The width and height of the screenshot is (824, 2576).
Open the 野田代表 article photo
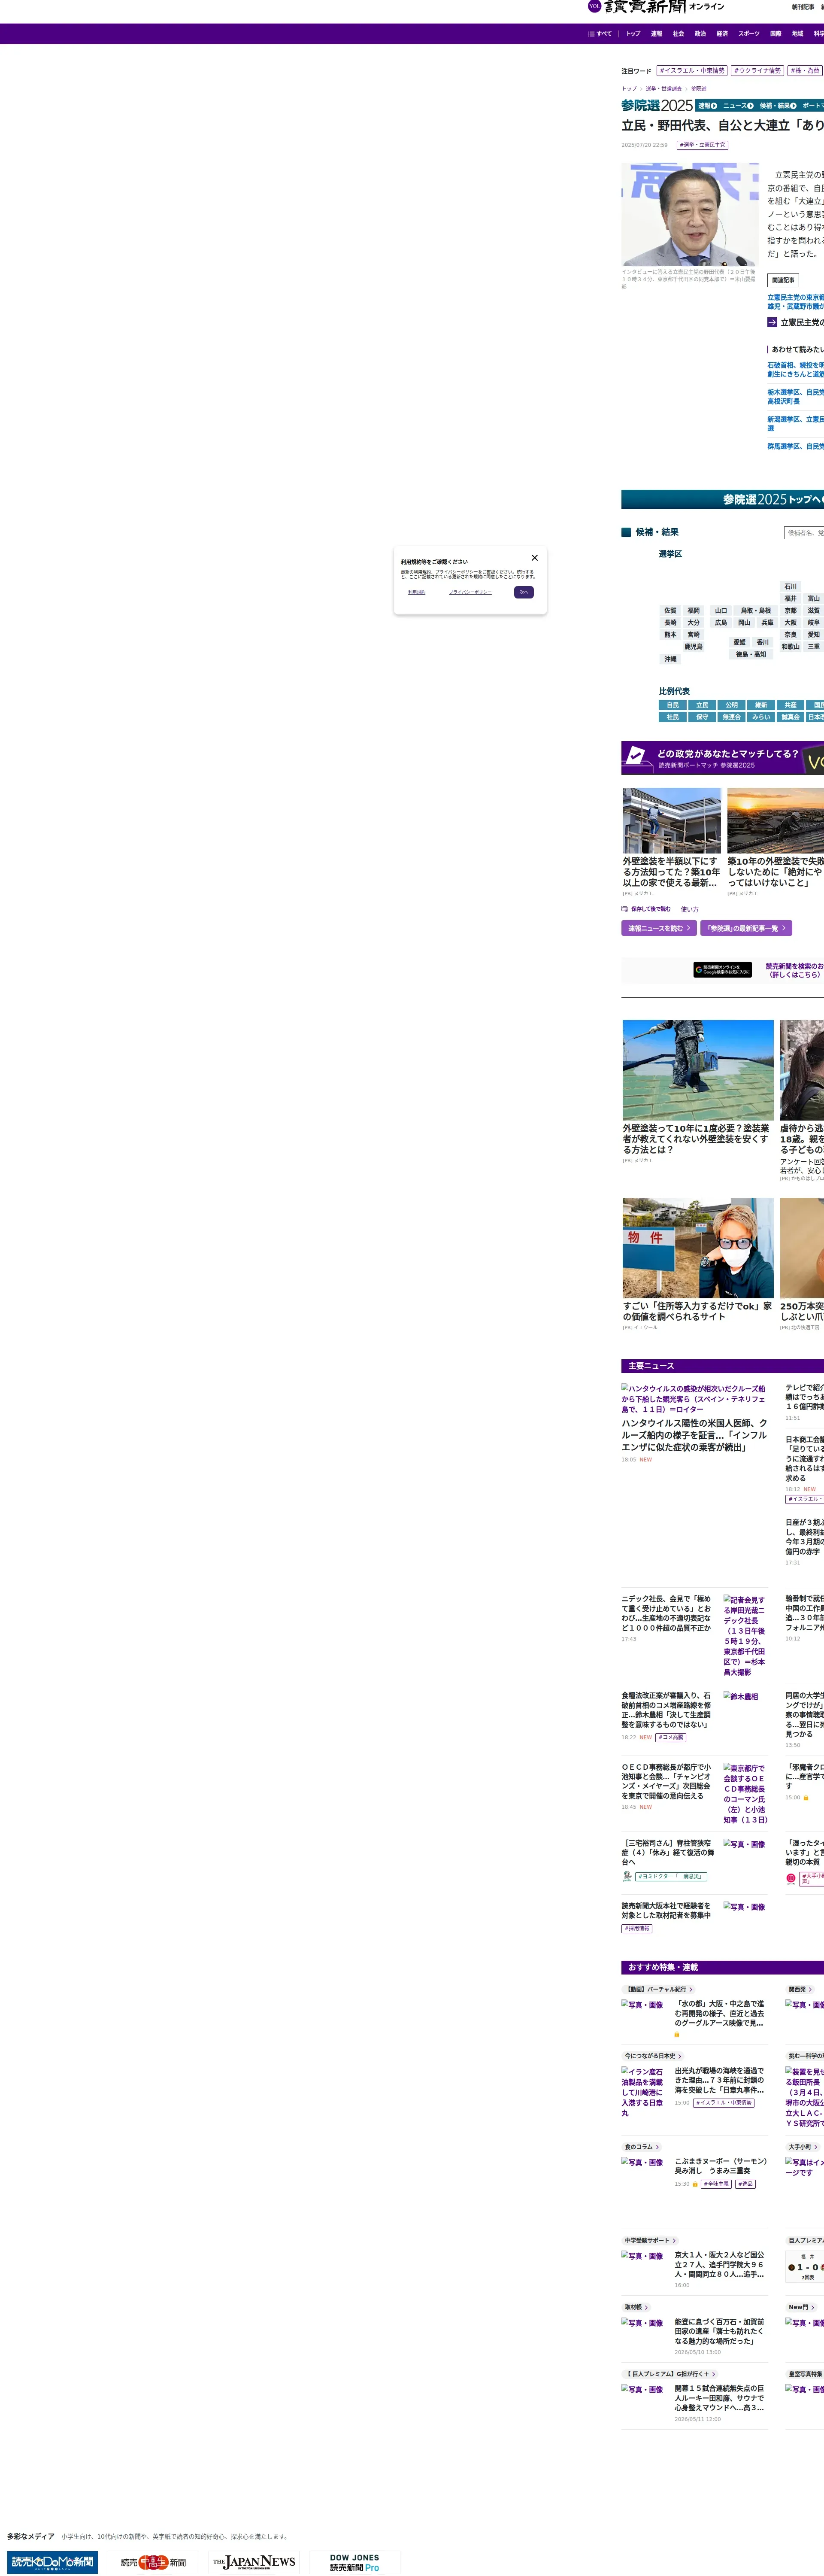[x=690, y=214]
